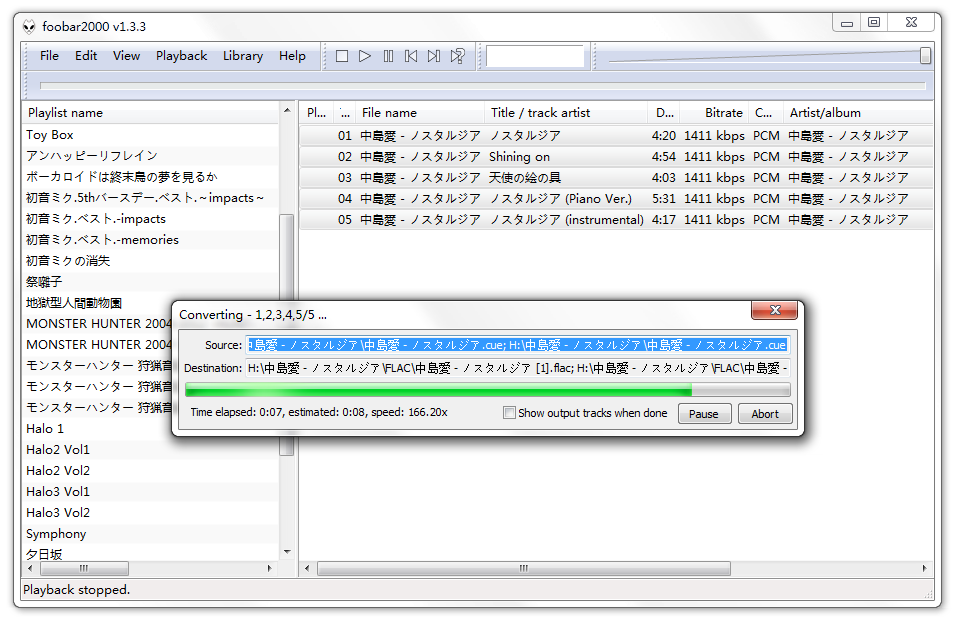
Task: Open the Library menu
Action: pyautogui.click(x=242, y=56)
